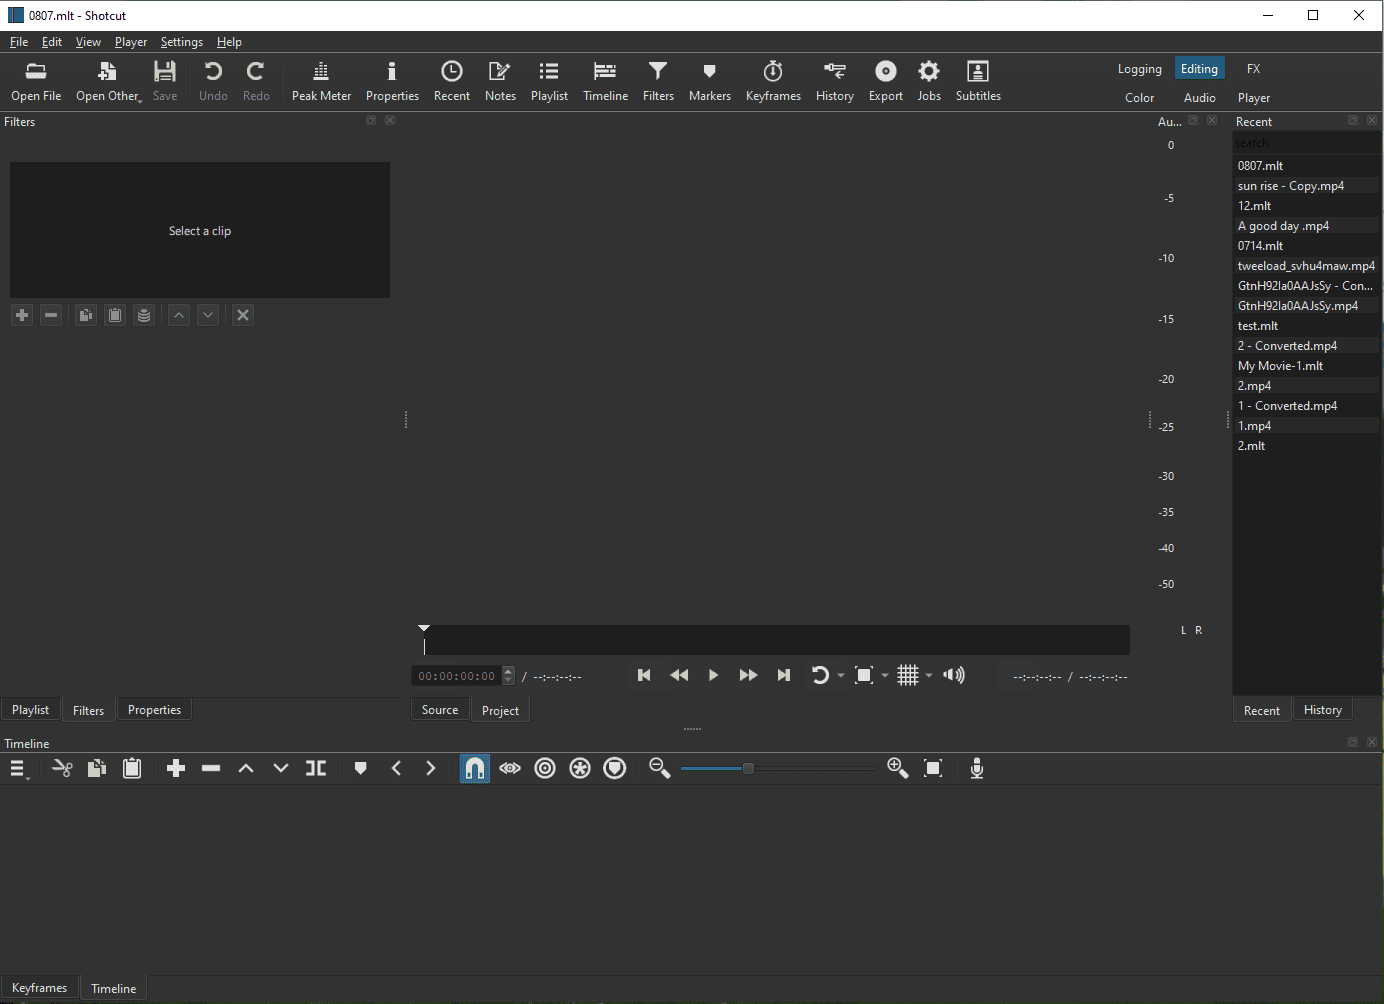Open the timeline hamburger menu
1384x1004 pixels.
(x=18, y=768)
